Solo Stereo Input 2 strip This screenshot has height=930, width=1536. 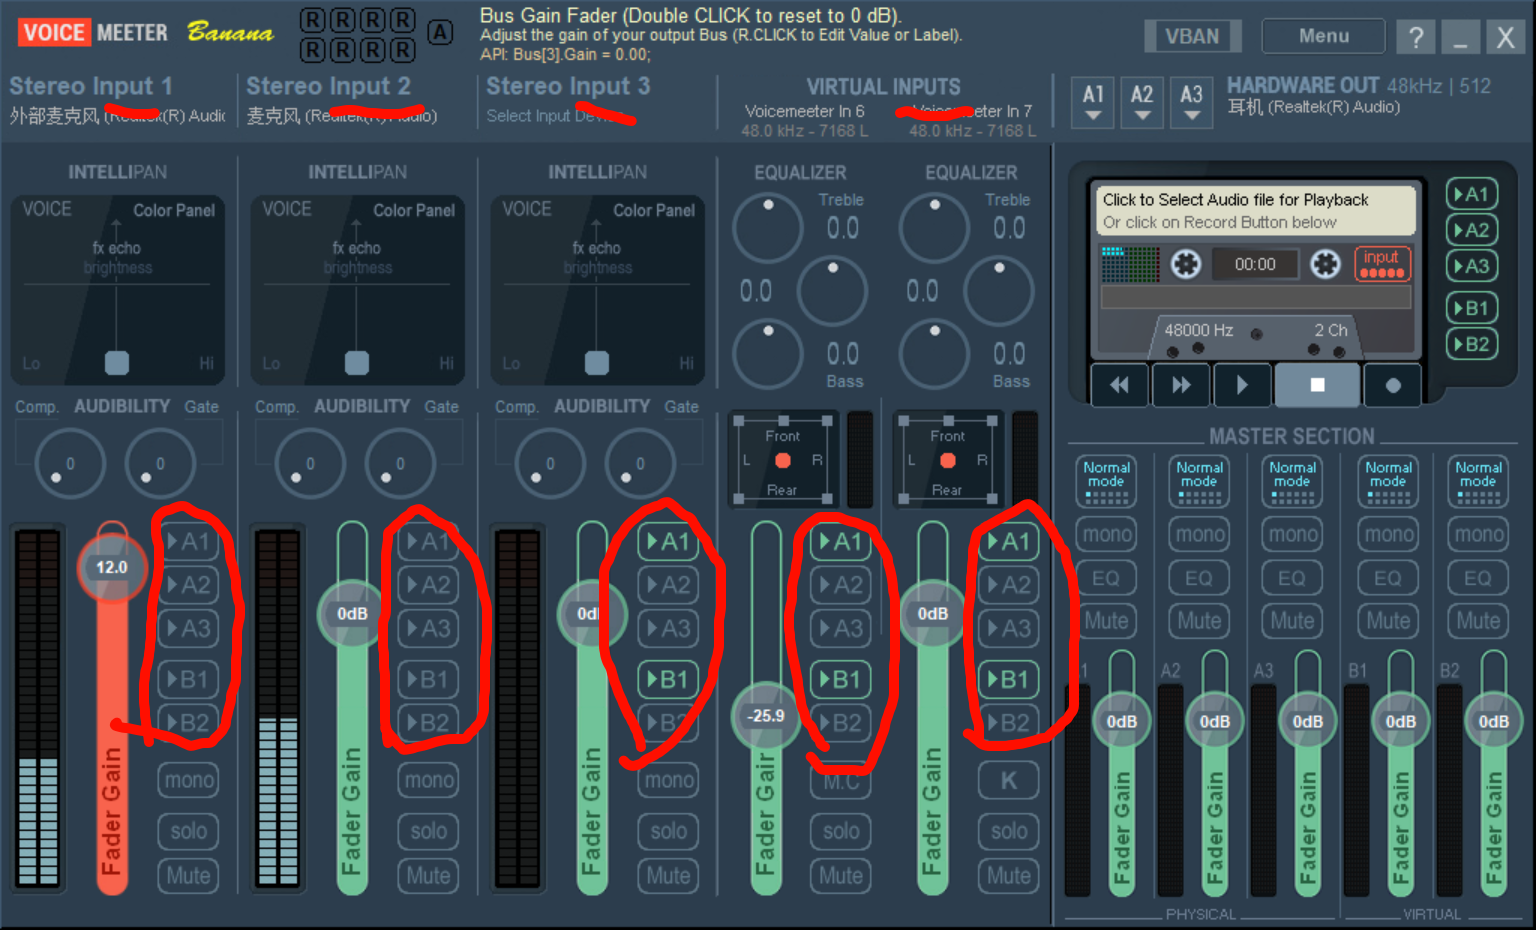tap(428, 831)
